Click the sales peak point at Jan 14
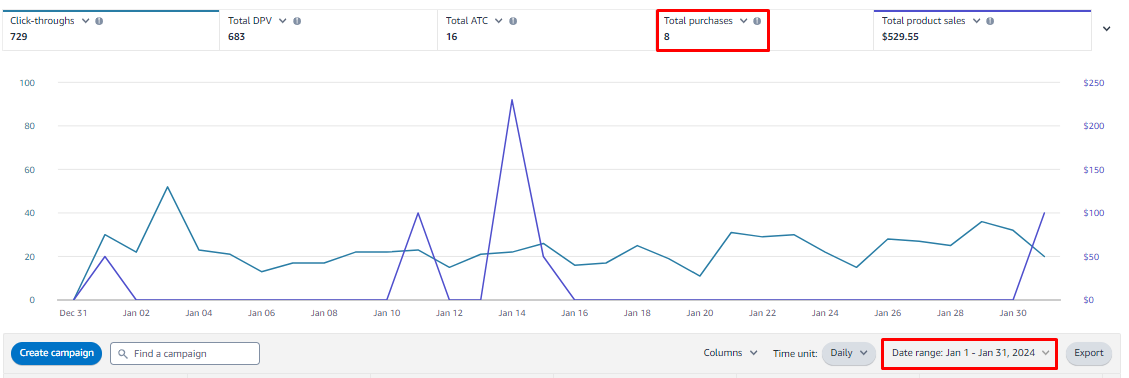 pos(512,100)
